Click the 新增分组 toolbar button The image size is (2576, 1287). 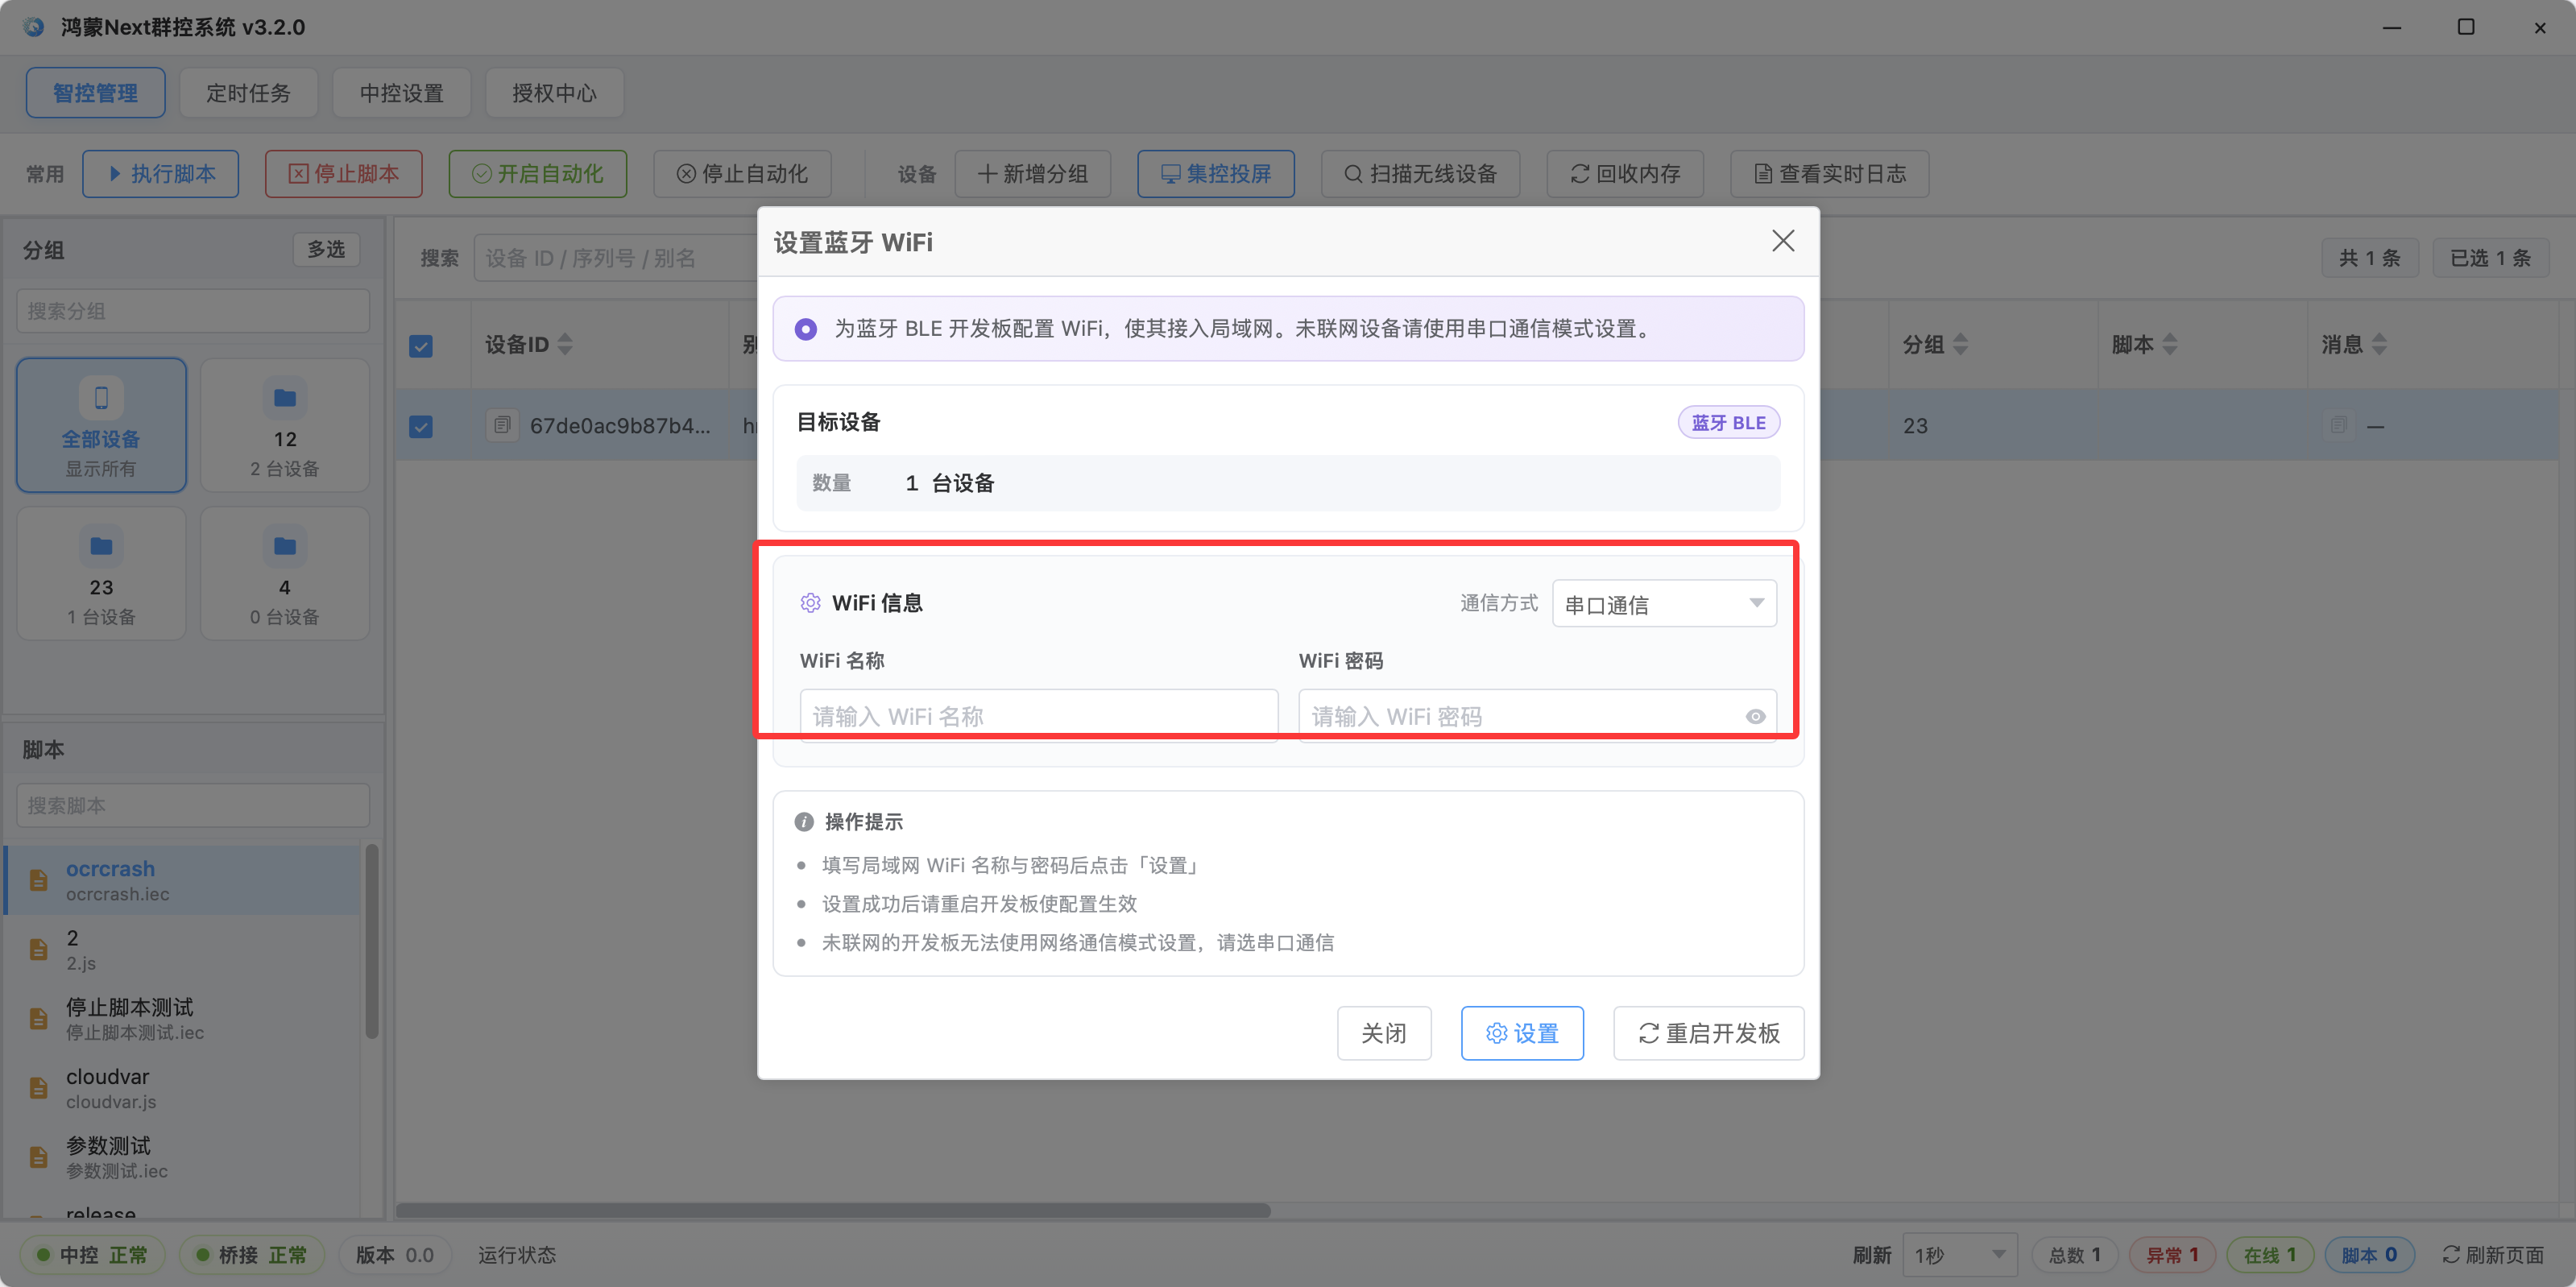[x=1033, y=174]
